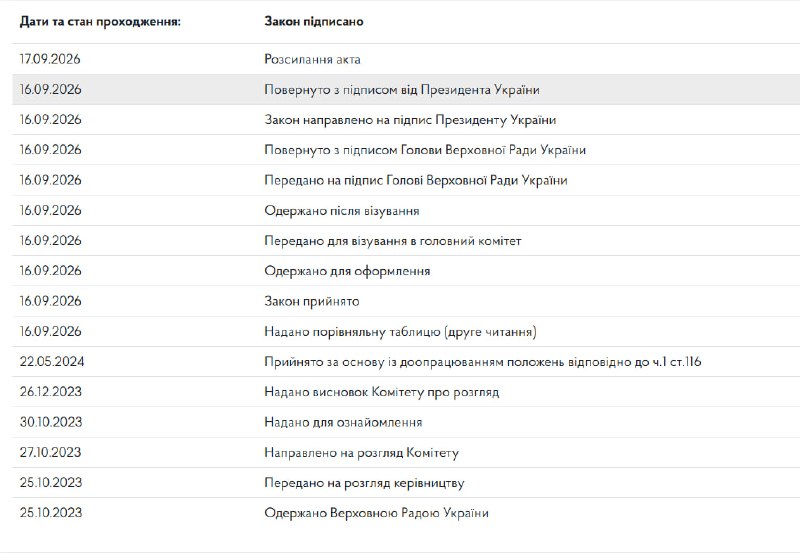Click the date 22.05.2024

click(52, 362)
